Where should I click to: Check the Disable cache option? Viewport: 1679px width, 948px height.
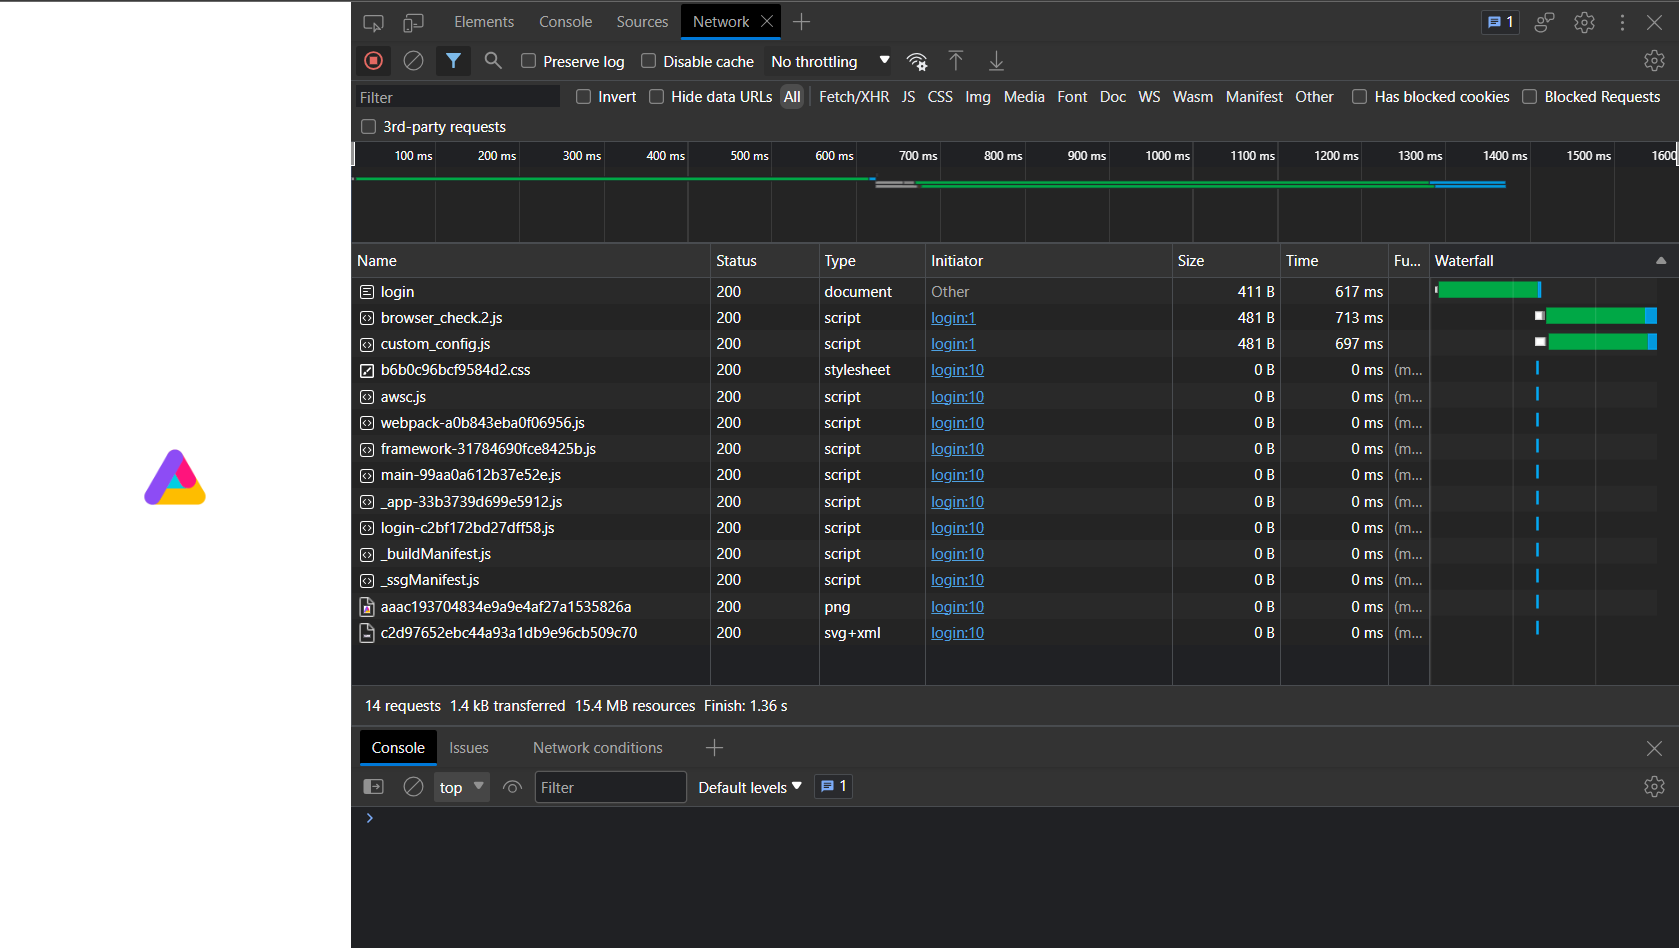pyautogui.click(x=649, y=61)
